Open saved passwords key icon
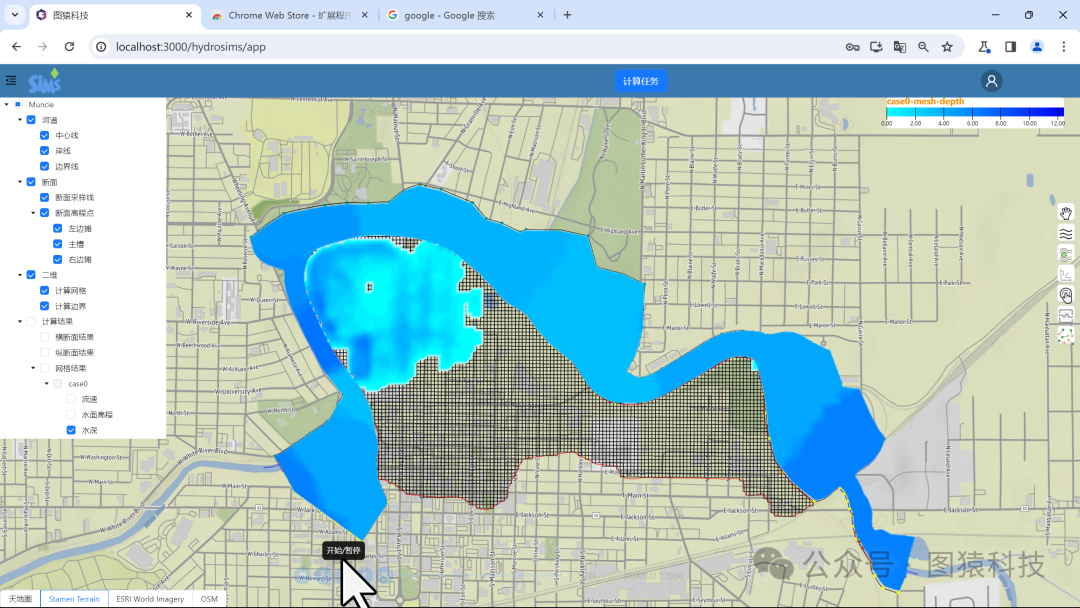Screen dimensions: 1080x608 853,47
